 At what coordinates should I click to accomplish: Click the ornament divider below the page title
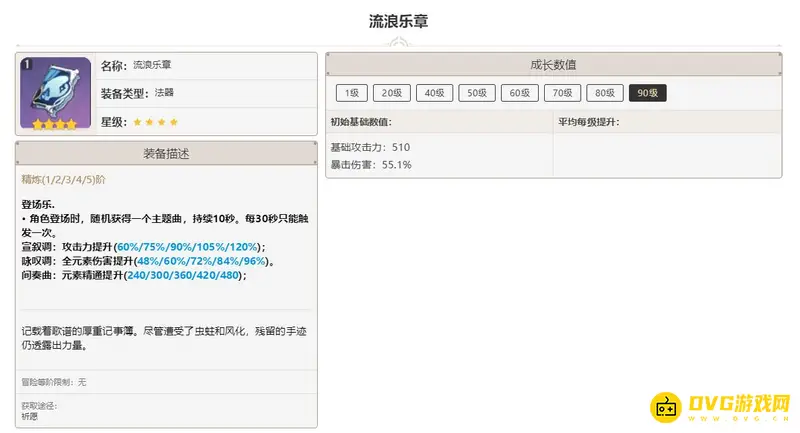pos(399,43)
